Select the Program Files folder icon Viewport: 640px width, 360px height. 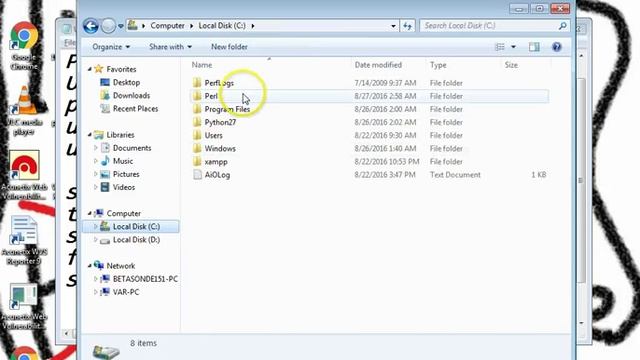pos(197,109)
